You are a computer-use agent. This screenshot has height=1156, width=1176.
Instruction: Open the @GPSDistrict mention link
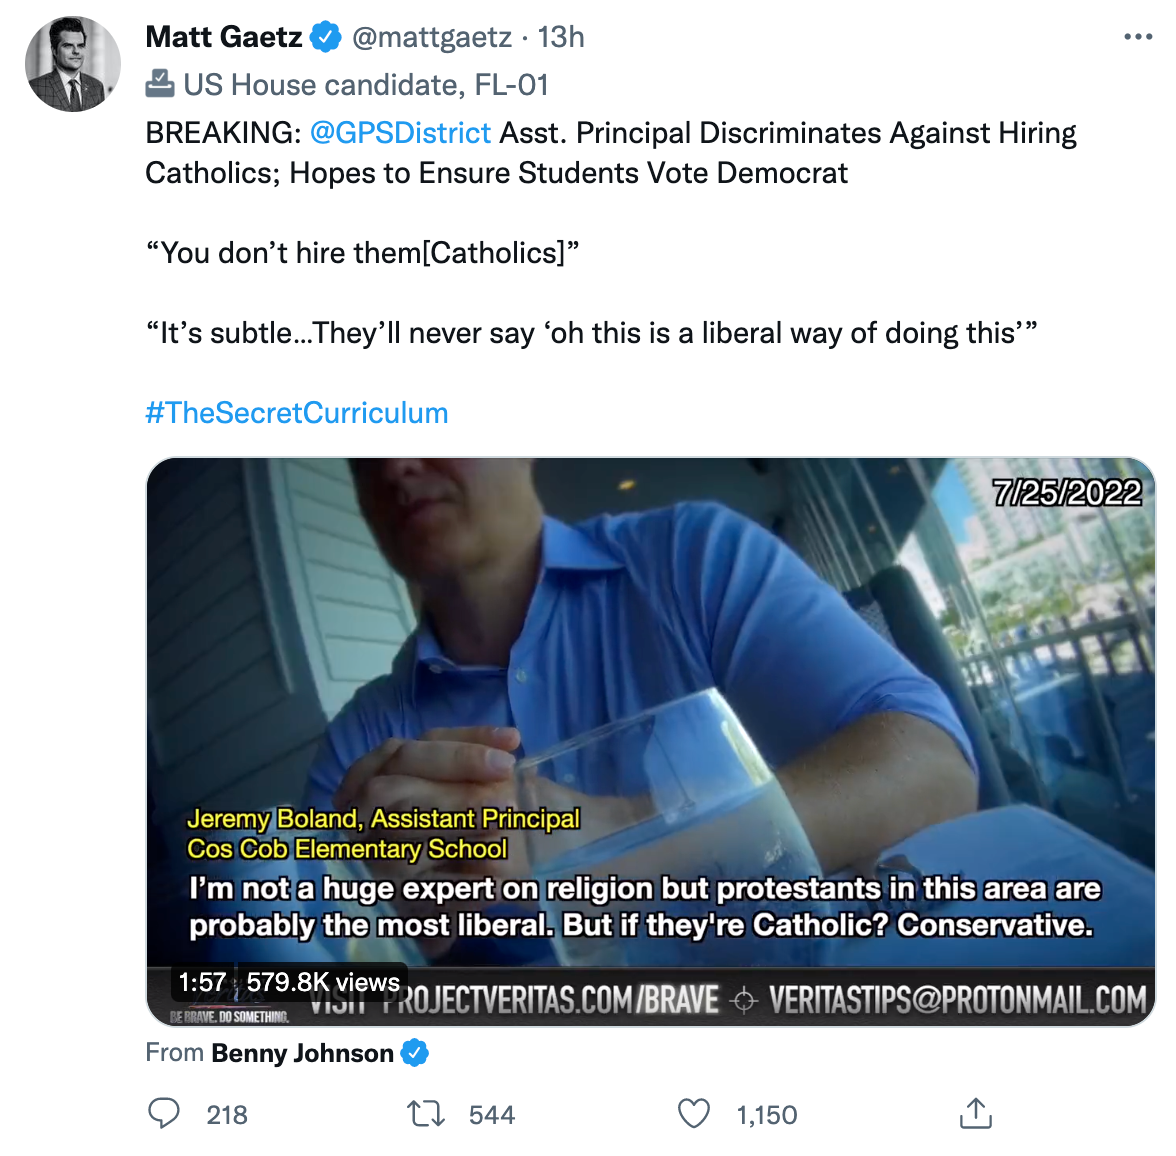point(400,133)
